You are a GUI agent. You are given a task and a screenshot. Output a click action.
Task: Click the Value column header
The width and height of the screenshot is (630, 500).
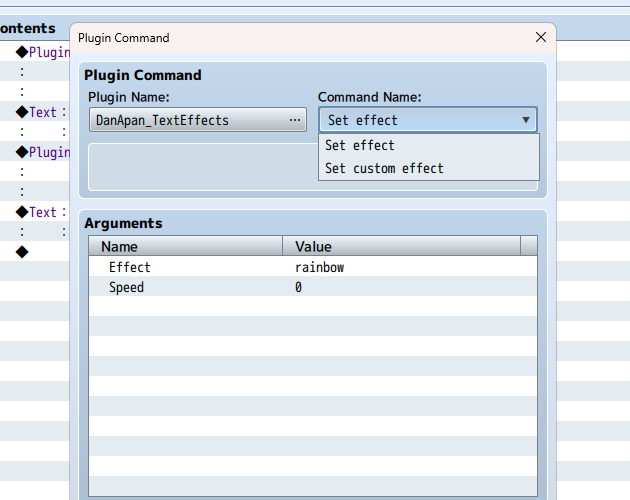[x=401, y=246]
